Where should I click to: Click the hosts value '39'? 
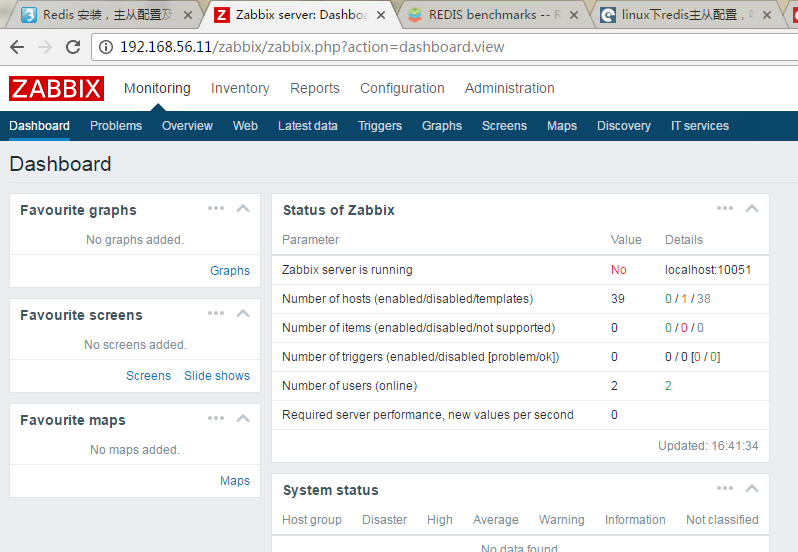click(x=618, y=299)
